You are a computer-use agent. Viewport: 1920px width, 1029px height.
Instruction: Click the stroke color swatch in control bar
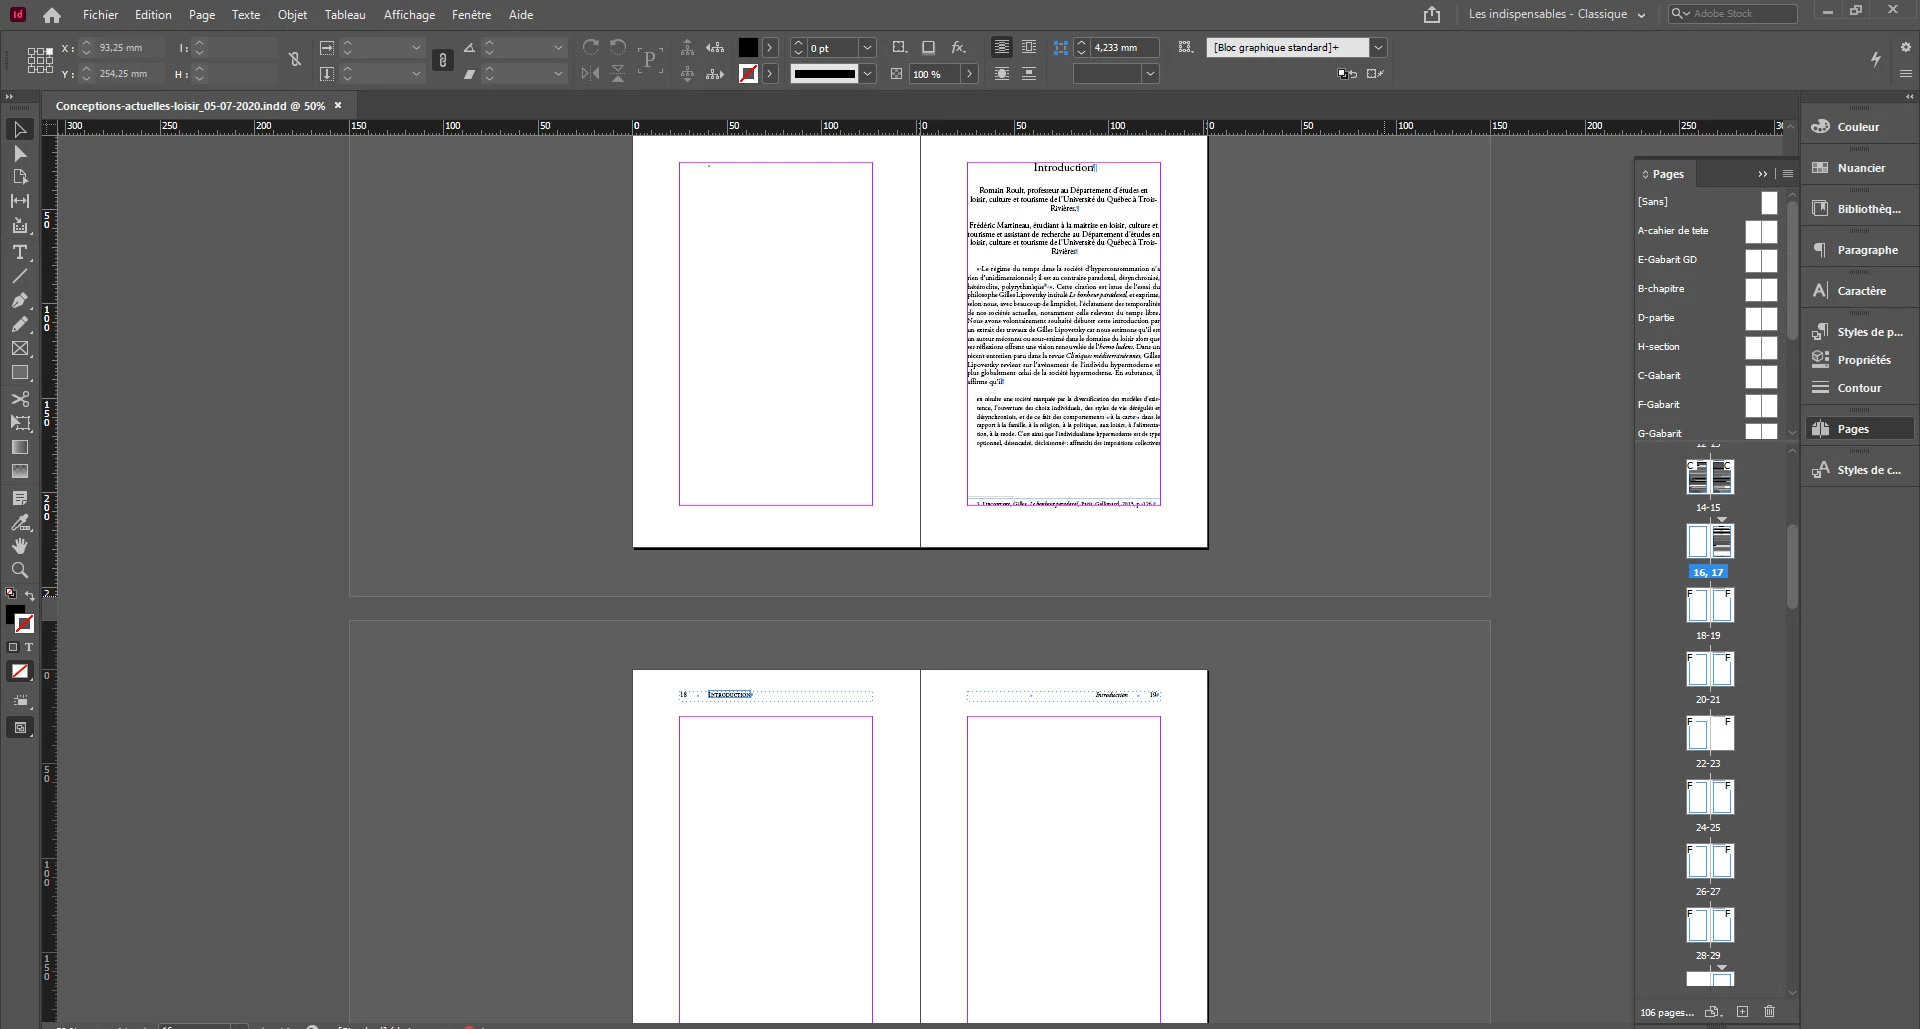pos(748,73)
